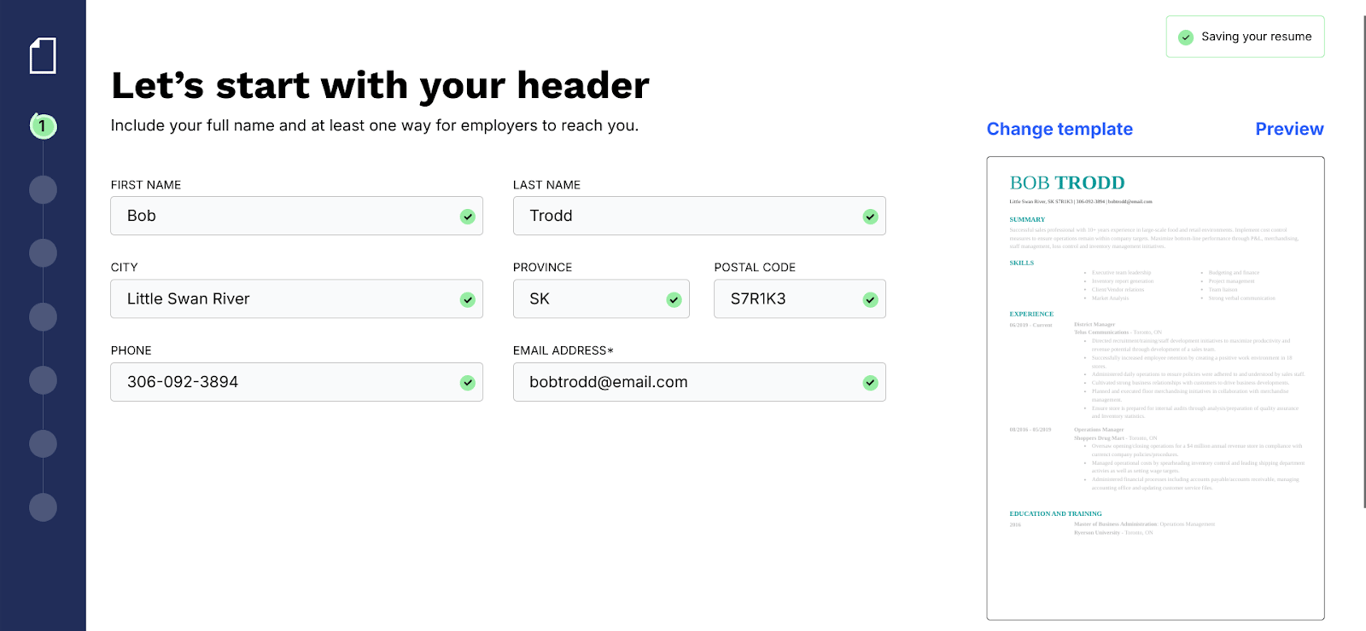Click the Phone field 306-092-3894
Viewport: 1366px width, 631px height.
(296, 382)
